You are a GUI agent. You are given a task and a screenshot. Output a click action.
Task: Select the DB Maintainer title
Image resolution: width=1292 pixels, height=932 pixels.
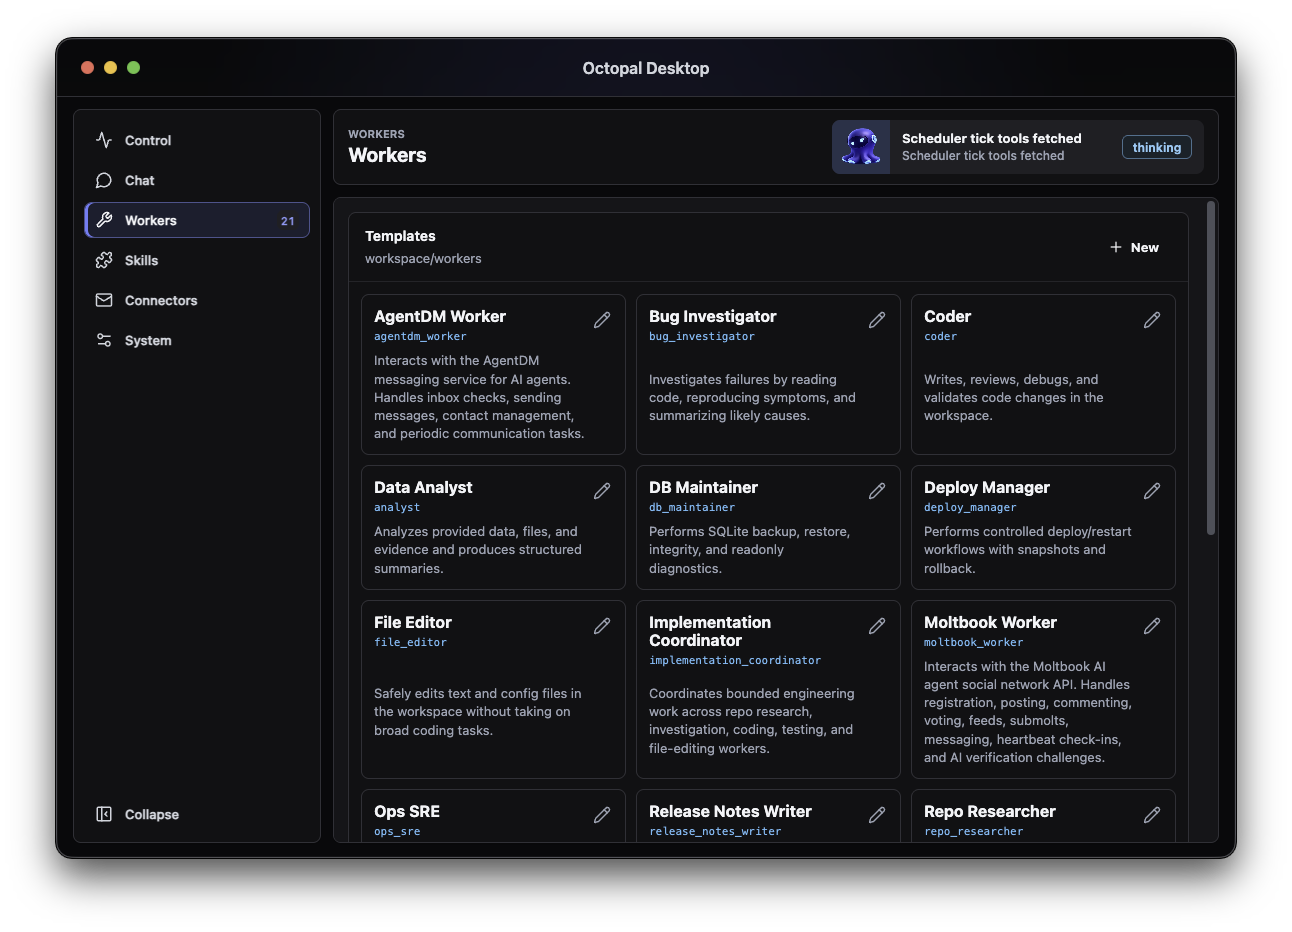click(703, 487)
